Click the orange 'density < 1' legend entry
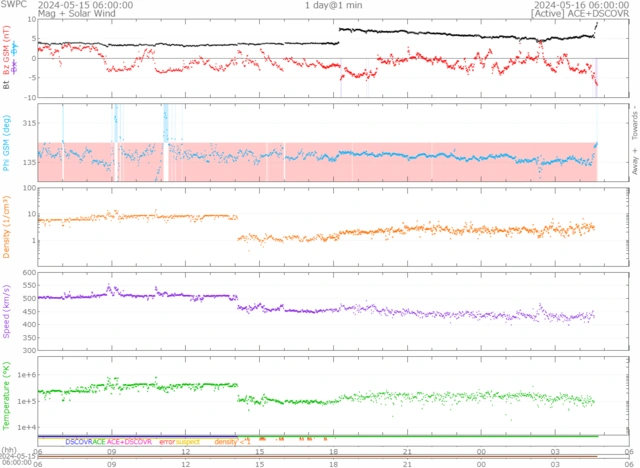Viewport: 640px width, 468px height. point(232,442)
